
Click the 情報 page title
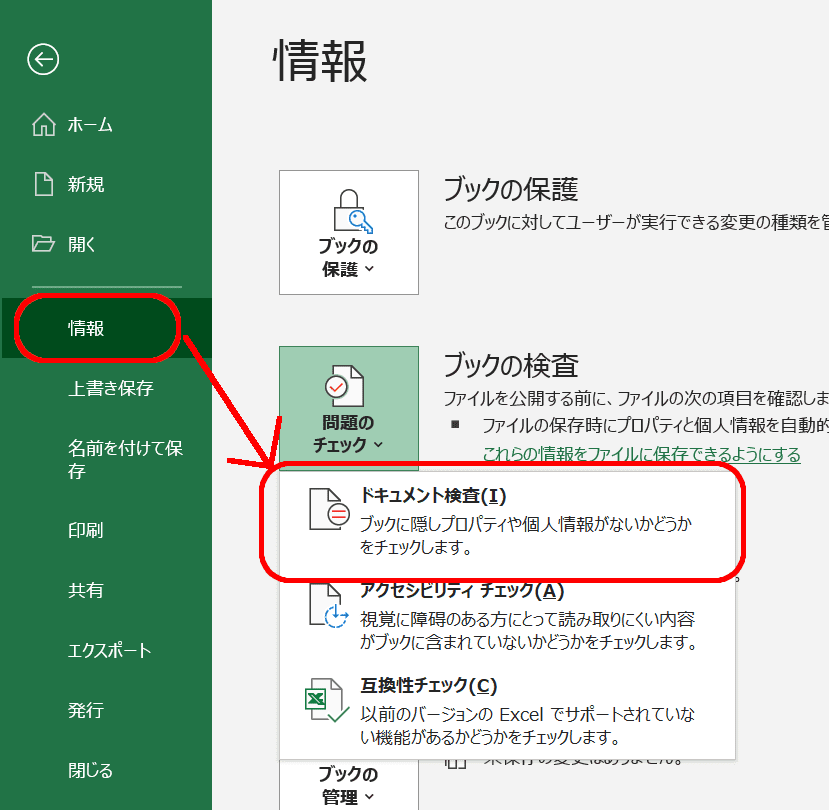(320, 61)
